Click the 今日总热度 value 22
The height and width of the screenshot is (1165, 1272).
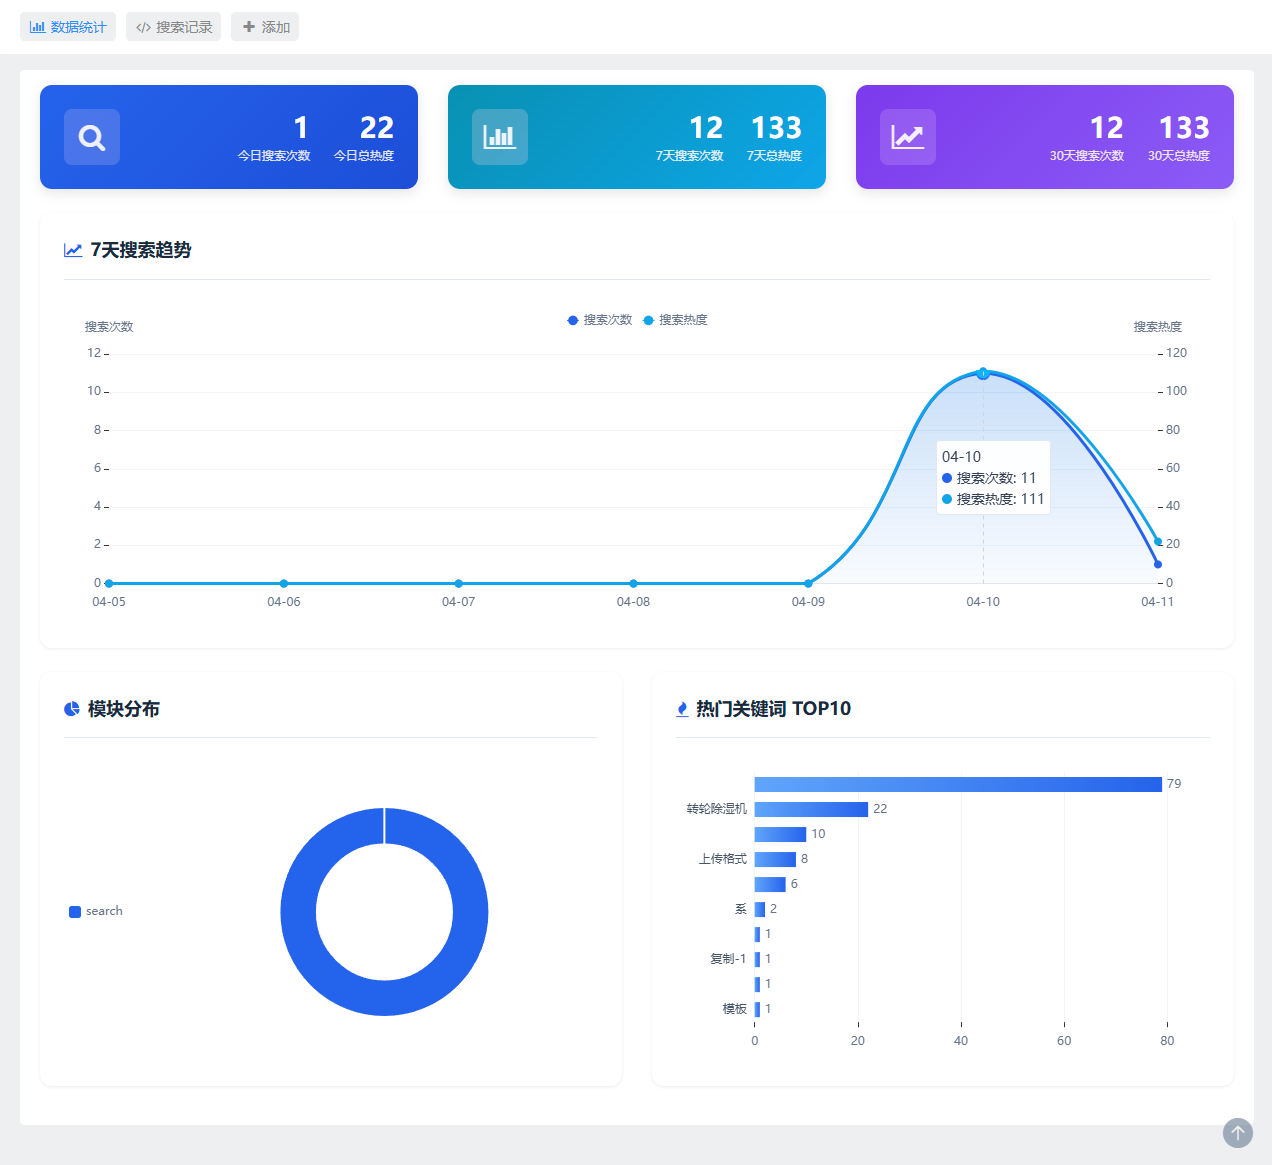(376, 128)
